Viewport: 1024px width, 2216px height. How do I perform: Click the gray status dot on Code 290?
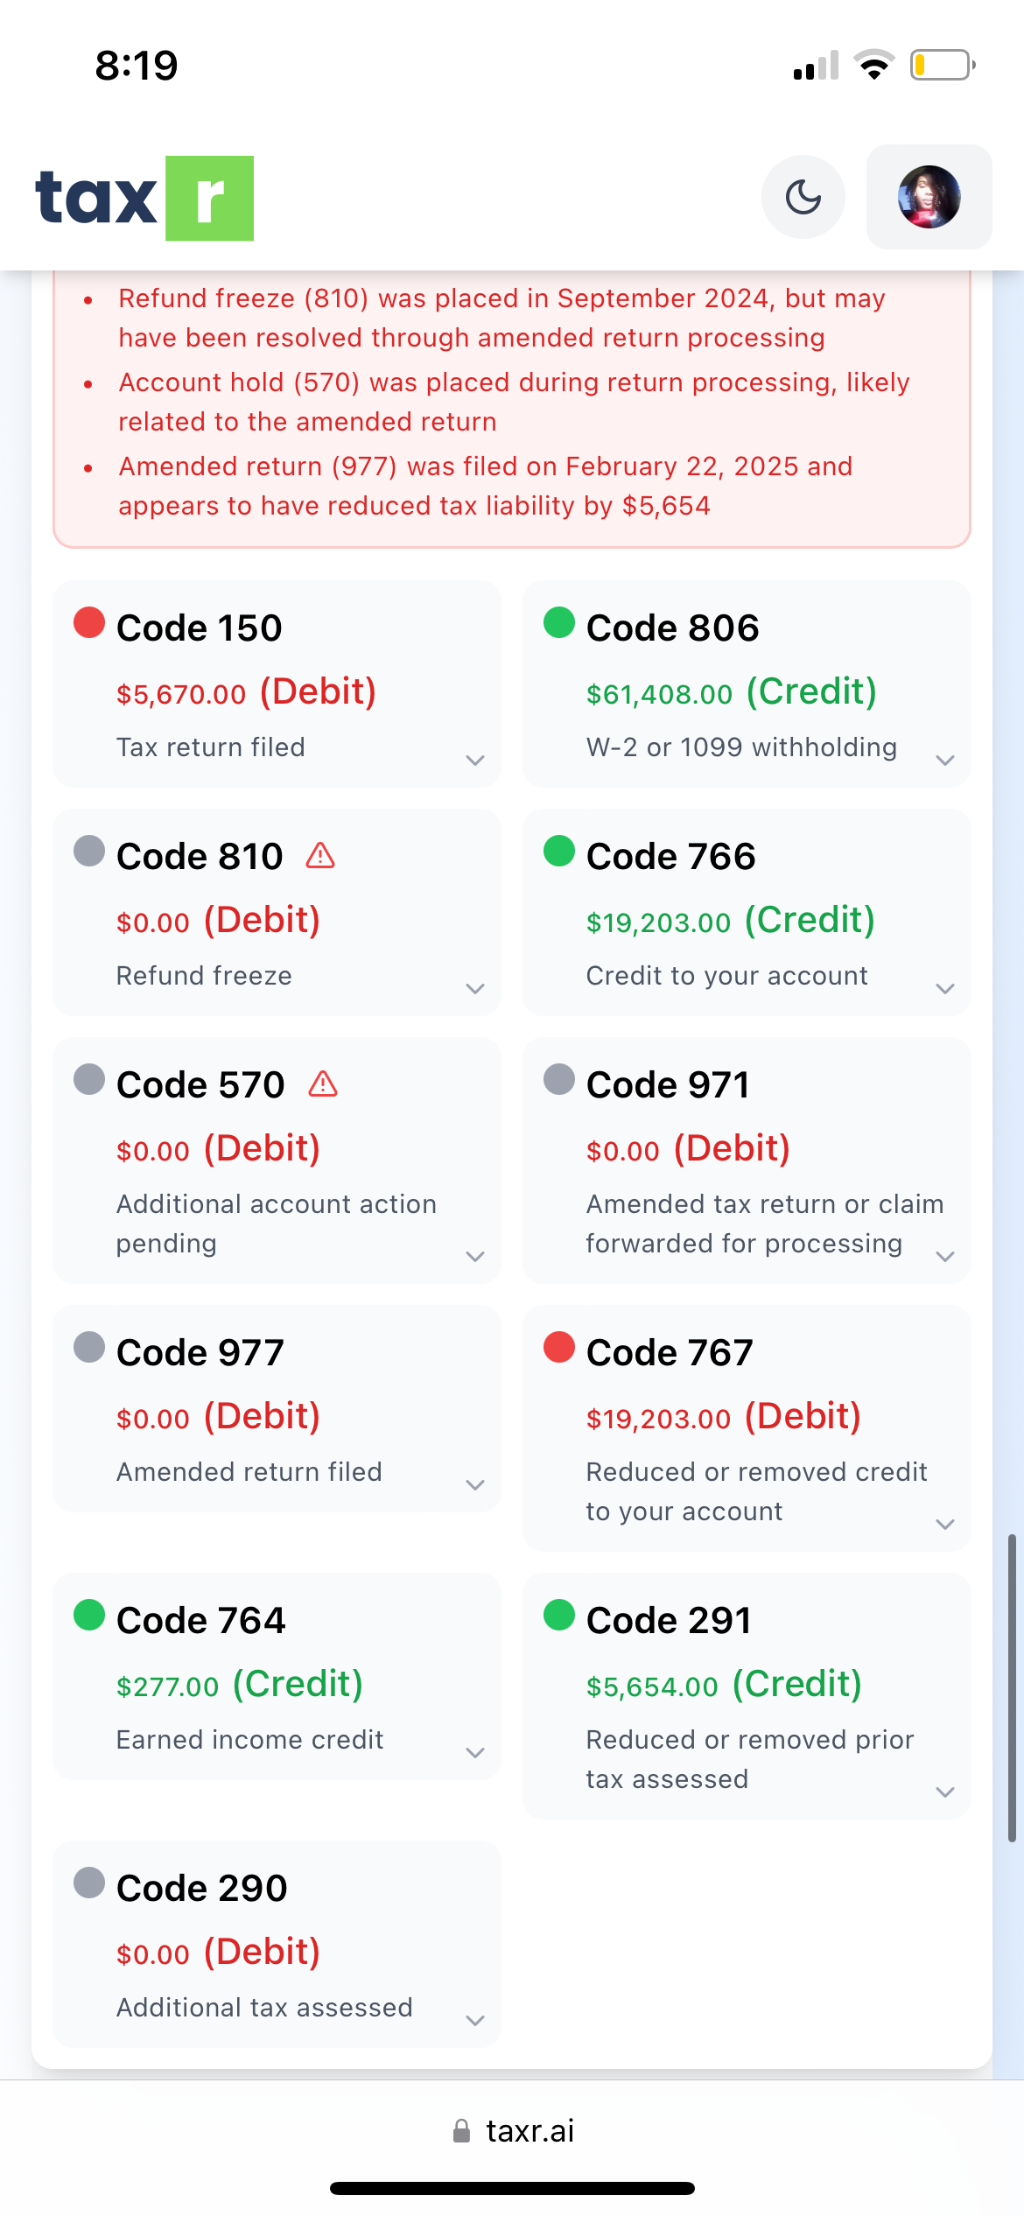coord(89,1883)
